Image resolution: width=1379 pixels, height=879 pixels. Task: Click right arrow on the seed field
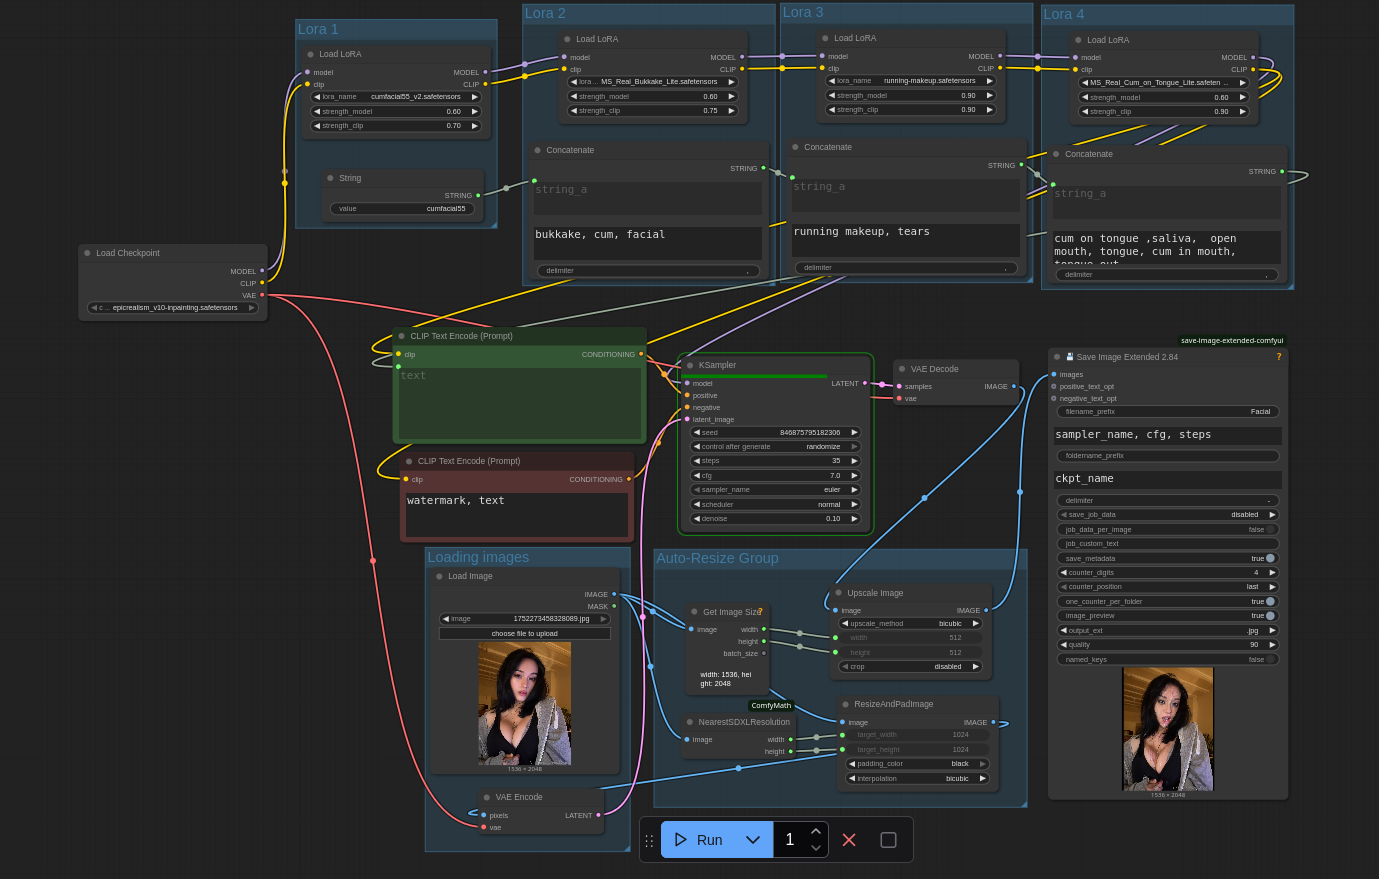(x=854, y=432)
